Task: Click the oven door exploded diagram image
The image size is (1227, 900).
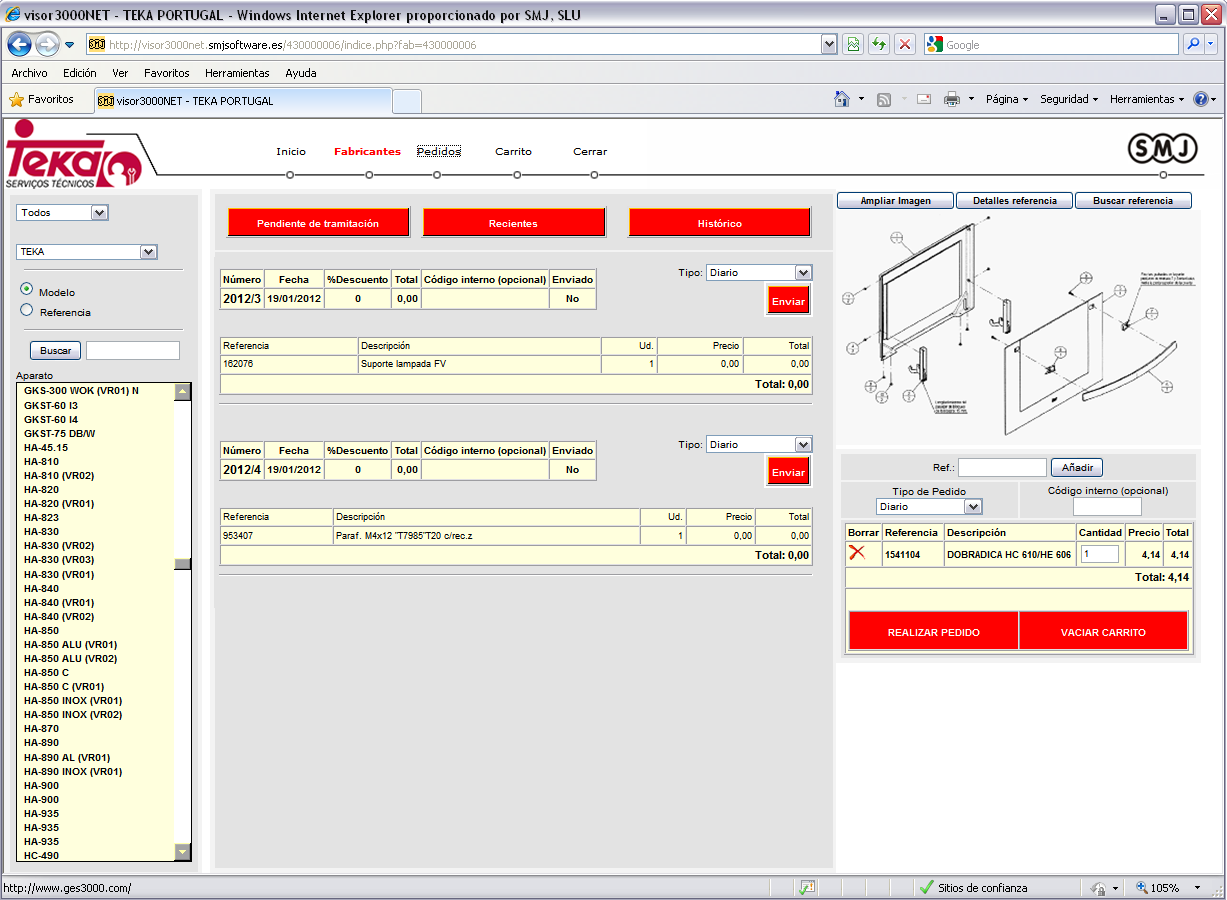Action: click(1018, 328)
